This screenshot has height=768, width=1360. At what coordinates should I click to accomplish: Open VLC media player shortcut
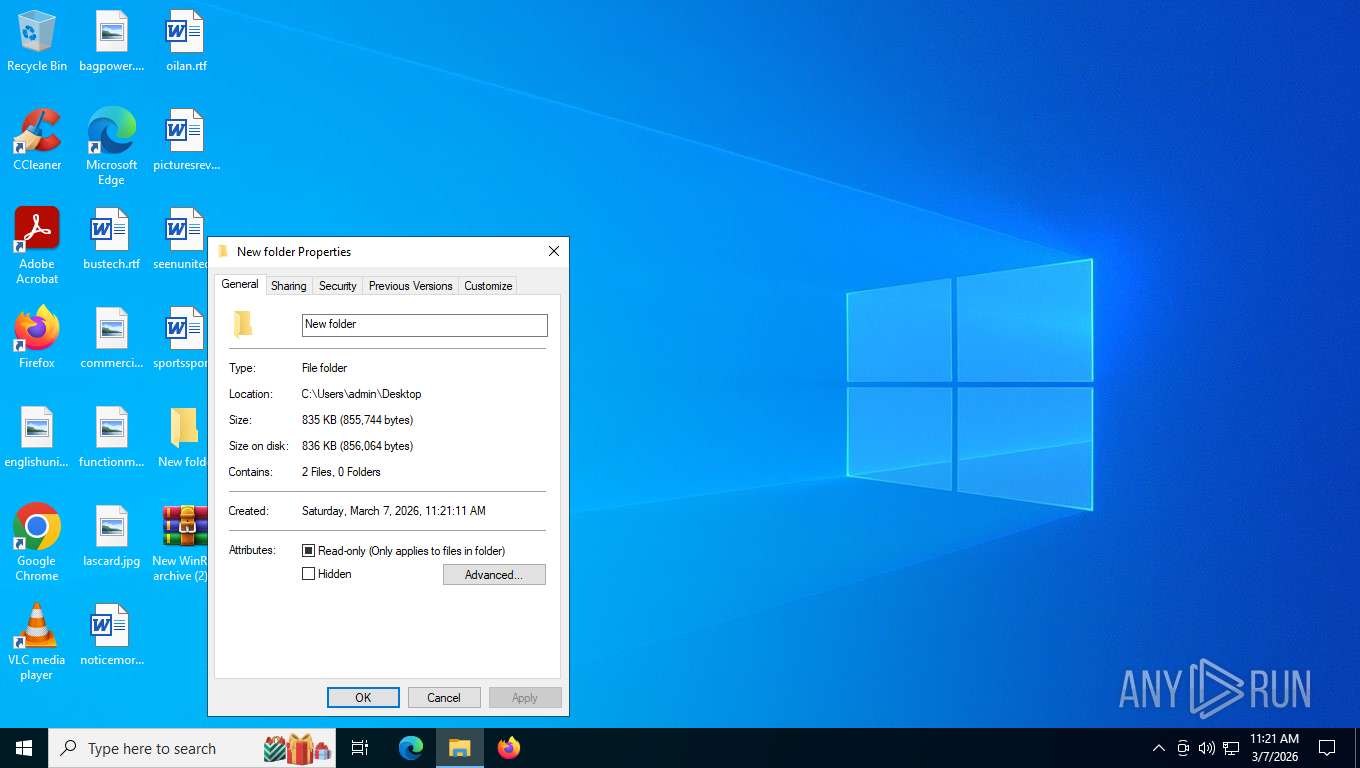37,642
